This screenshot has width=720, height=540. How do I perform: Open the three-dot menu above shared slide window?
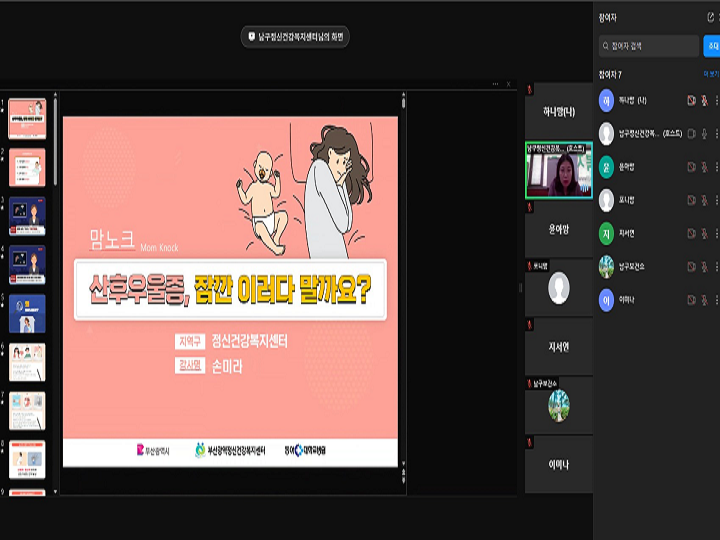point(496,84)
